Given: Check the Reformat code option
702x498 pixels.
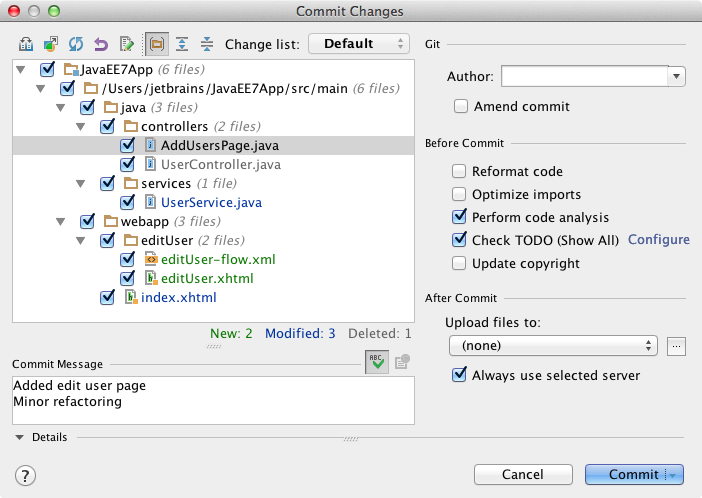Looking at the screenshot, I should coord(459,171).
